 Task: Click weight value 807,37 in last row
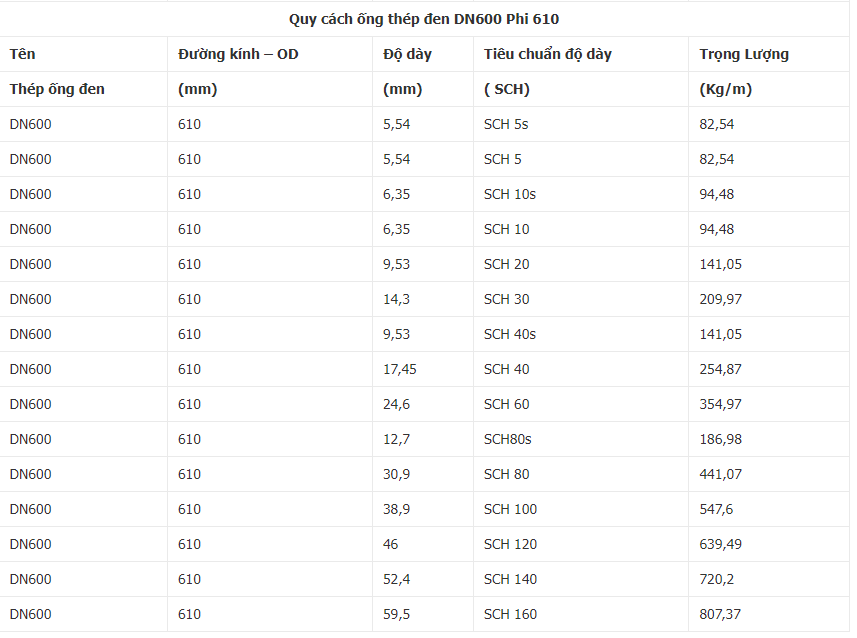721,614
